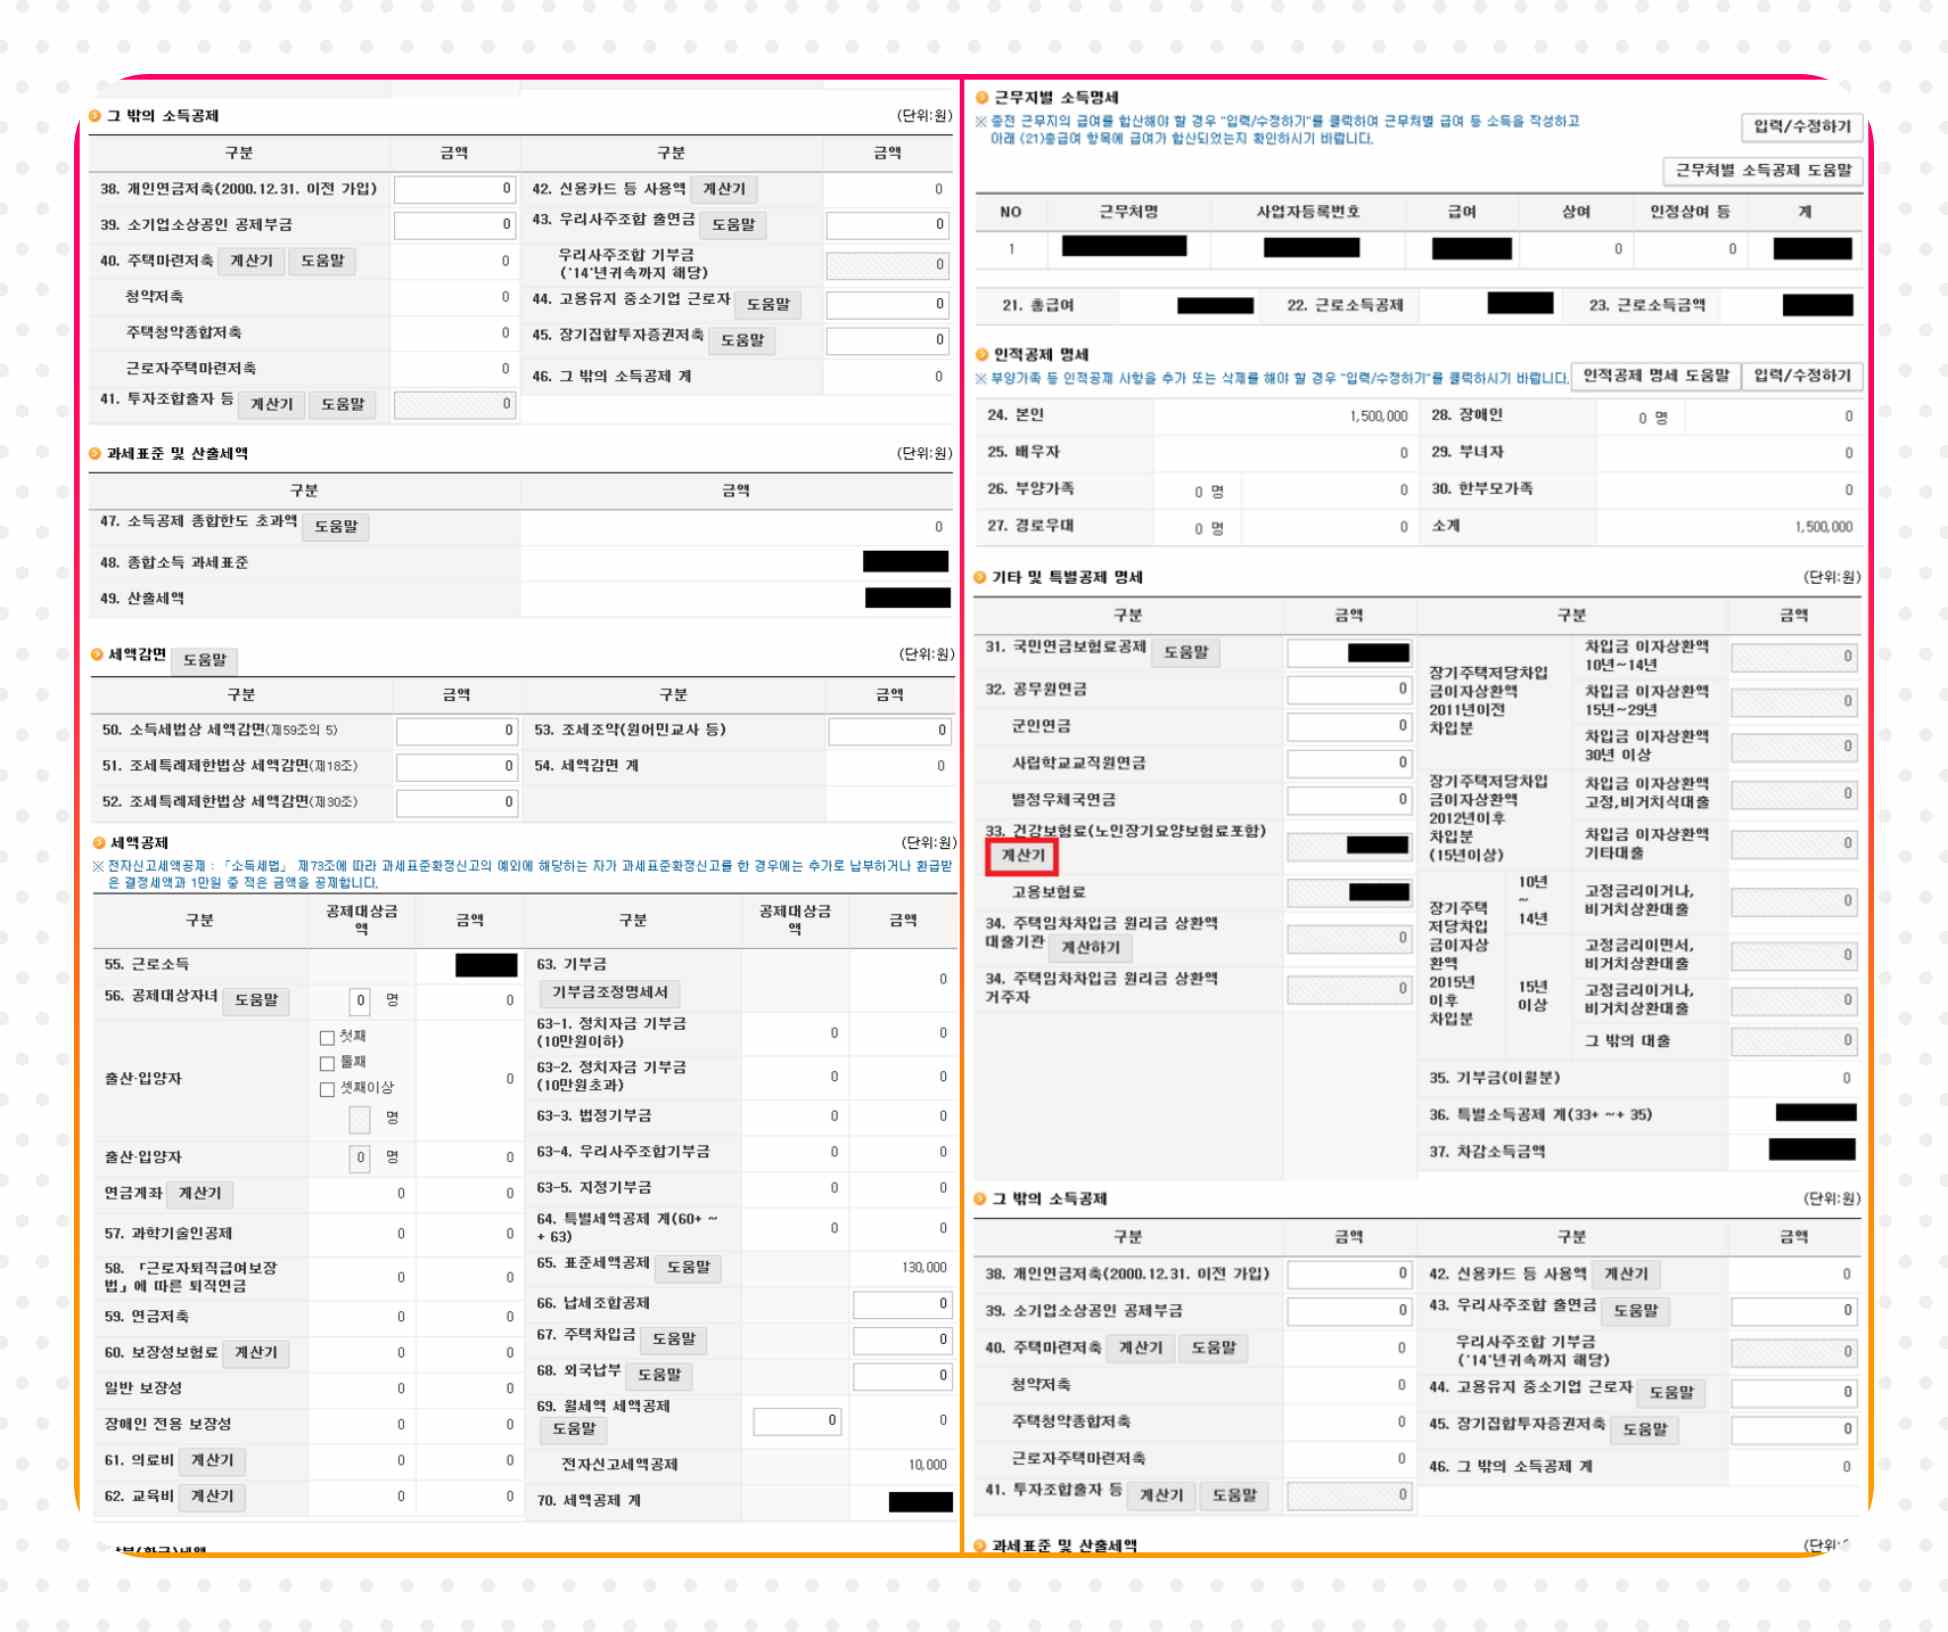Click 계산하기 for 주택임차차입금 대출기관
This screenshot has width=1948, height=1632.
pyautogui.click(x=1090, y=947)
